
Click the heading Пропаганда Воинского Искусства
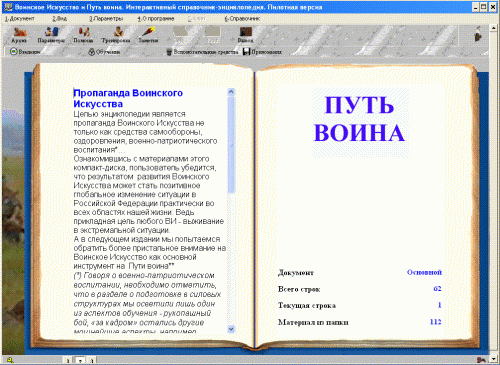point(128,98)
